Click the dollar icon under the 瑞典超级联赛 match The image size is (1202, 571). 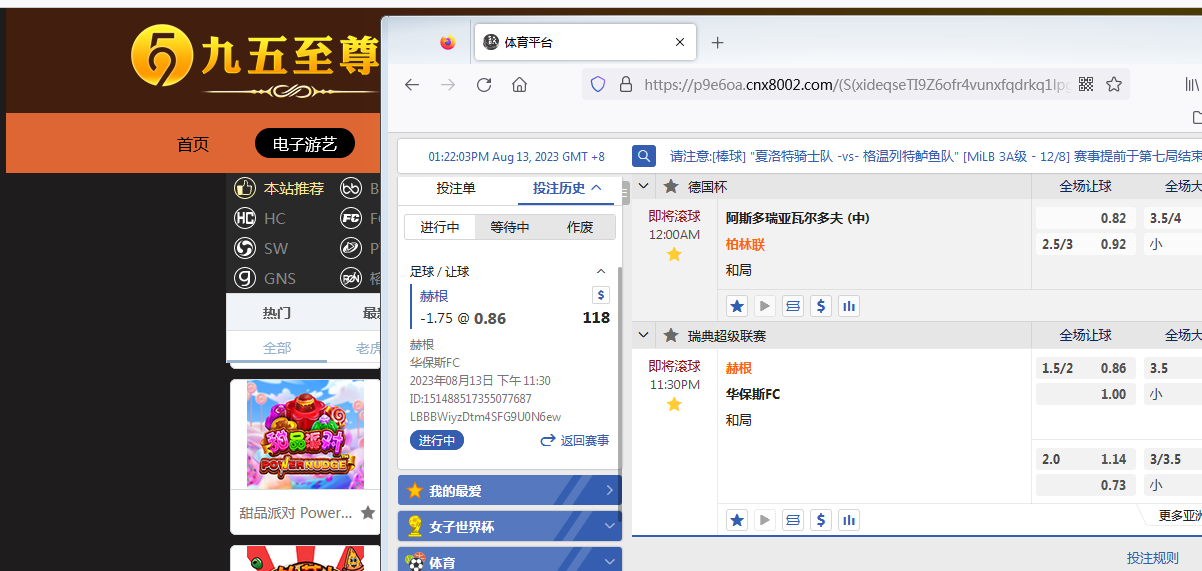click(x=821, y=520)
